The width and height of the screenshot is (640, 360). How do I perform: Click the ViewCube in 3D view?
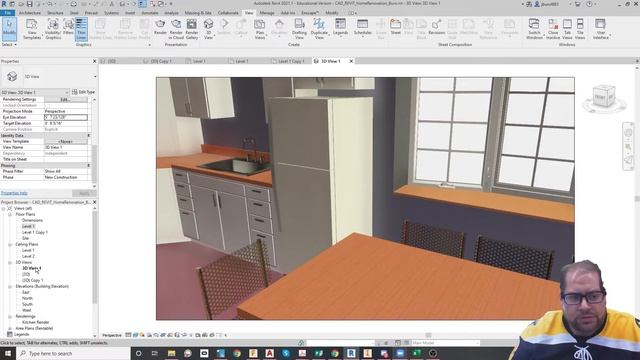[604, 97]
